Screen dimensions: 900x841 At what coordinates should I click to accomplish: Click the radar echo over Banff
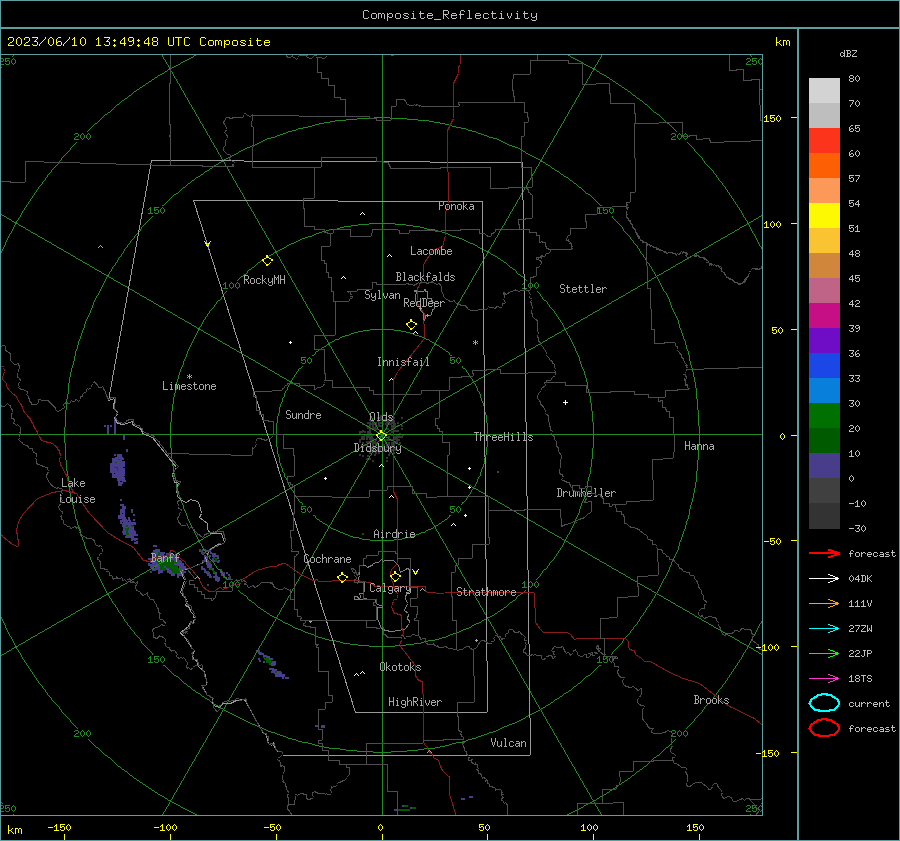[x=167, y=565]
